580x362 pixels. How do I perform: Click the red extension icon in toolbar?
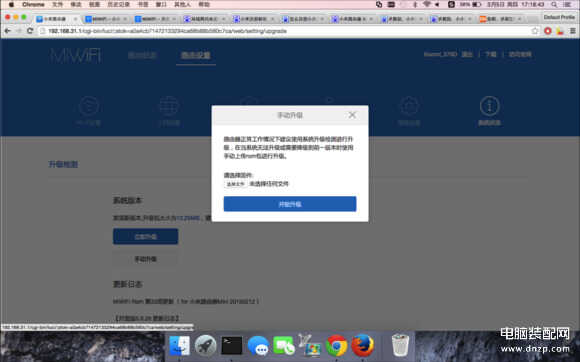[548, 31]
